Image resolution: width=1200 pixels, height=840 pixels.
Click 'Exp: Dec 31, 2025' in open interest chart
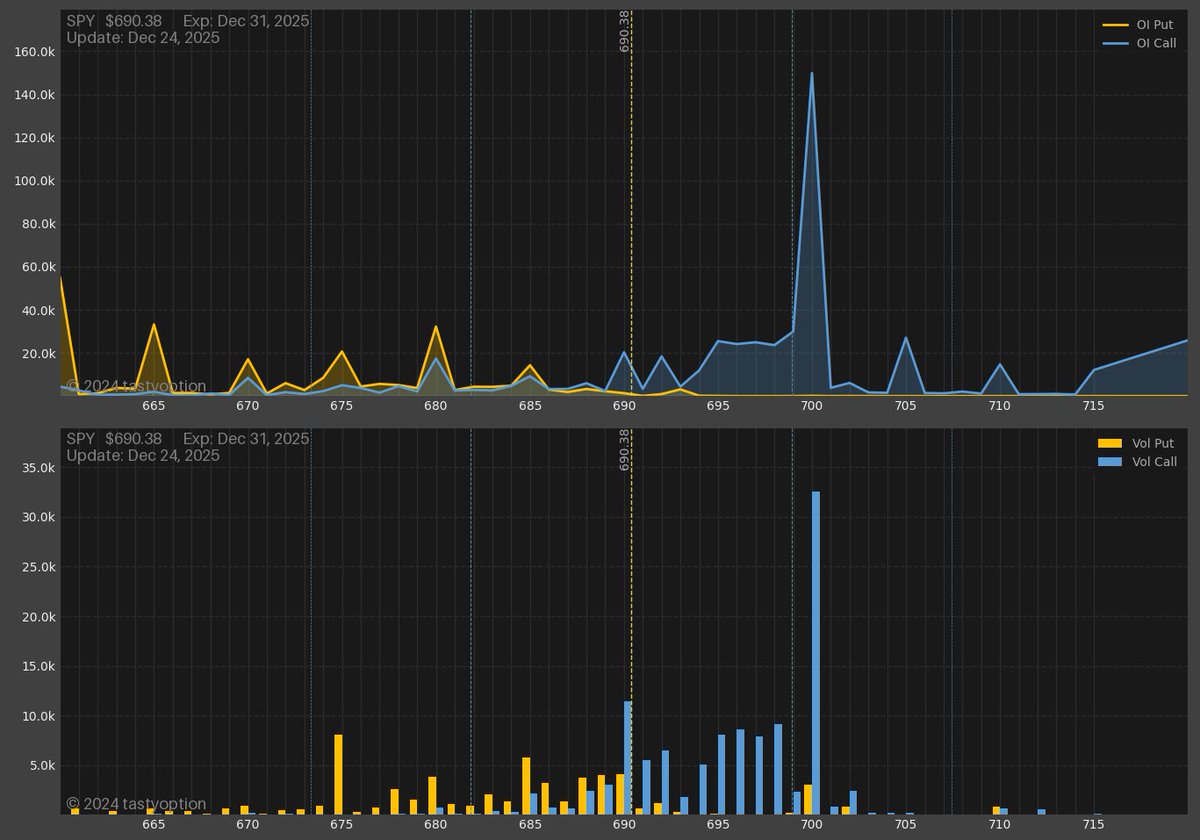point(246,21)
